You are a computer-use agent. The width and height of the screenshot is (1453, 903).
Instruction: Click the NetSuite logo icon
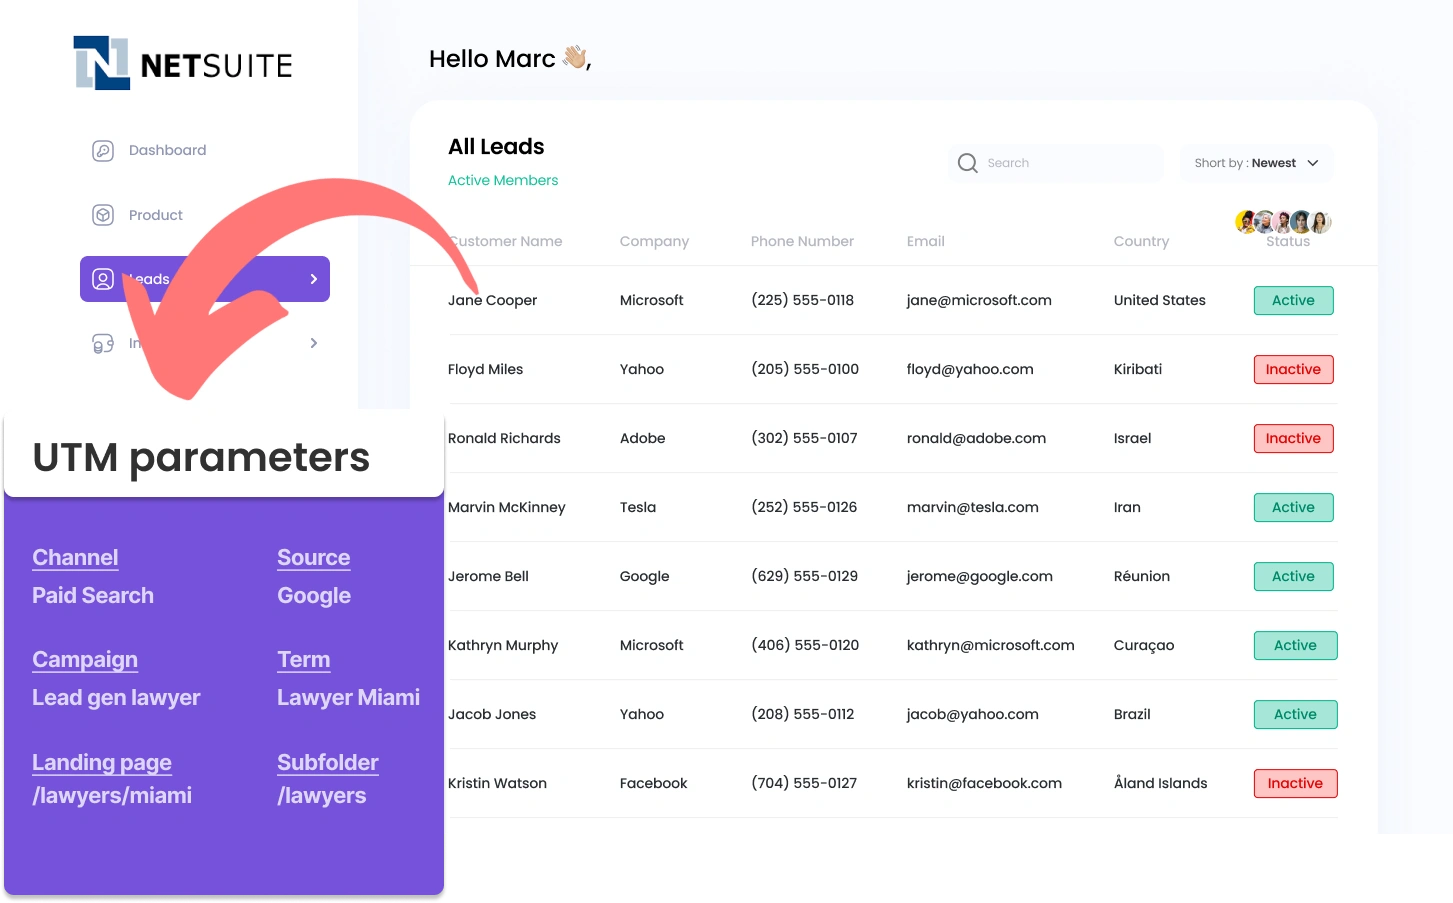(x=102, y=63)
